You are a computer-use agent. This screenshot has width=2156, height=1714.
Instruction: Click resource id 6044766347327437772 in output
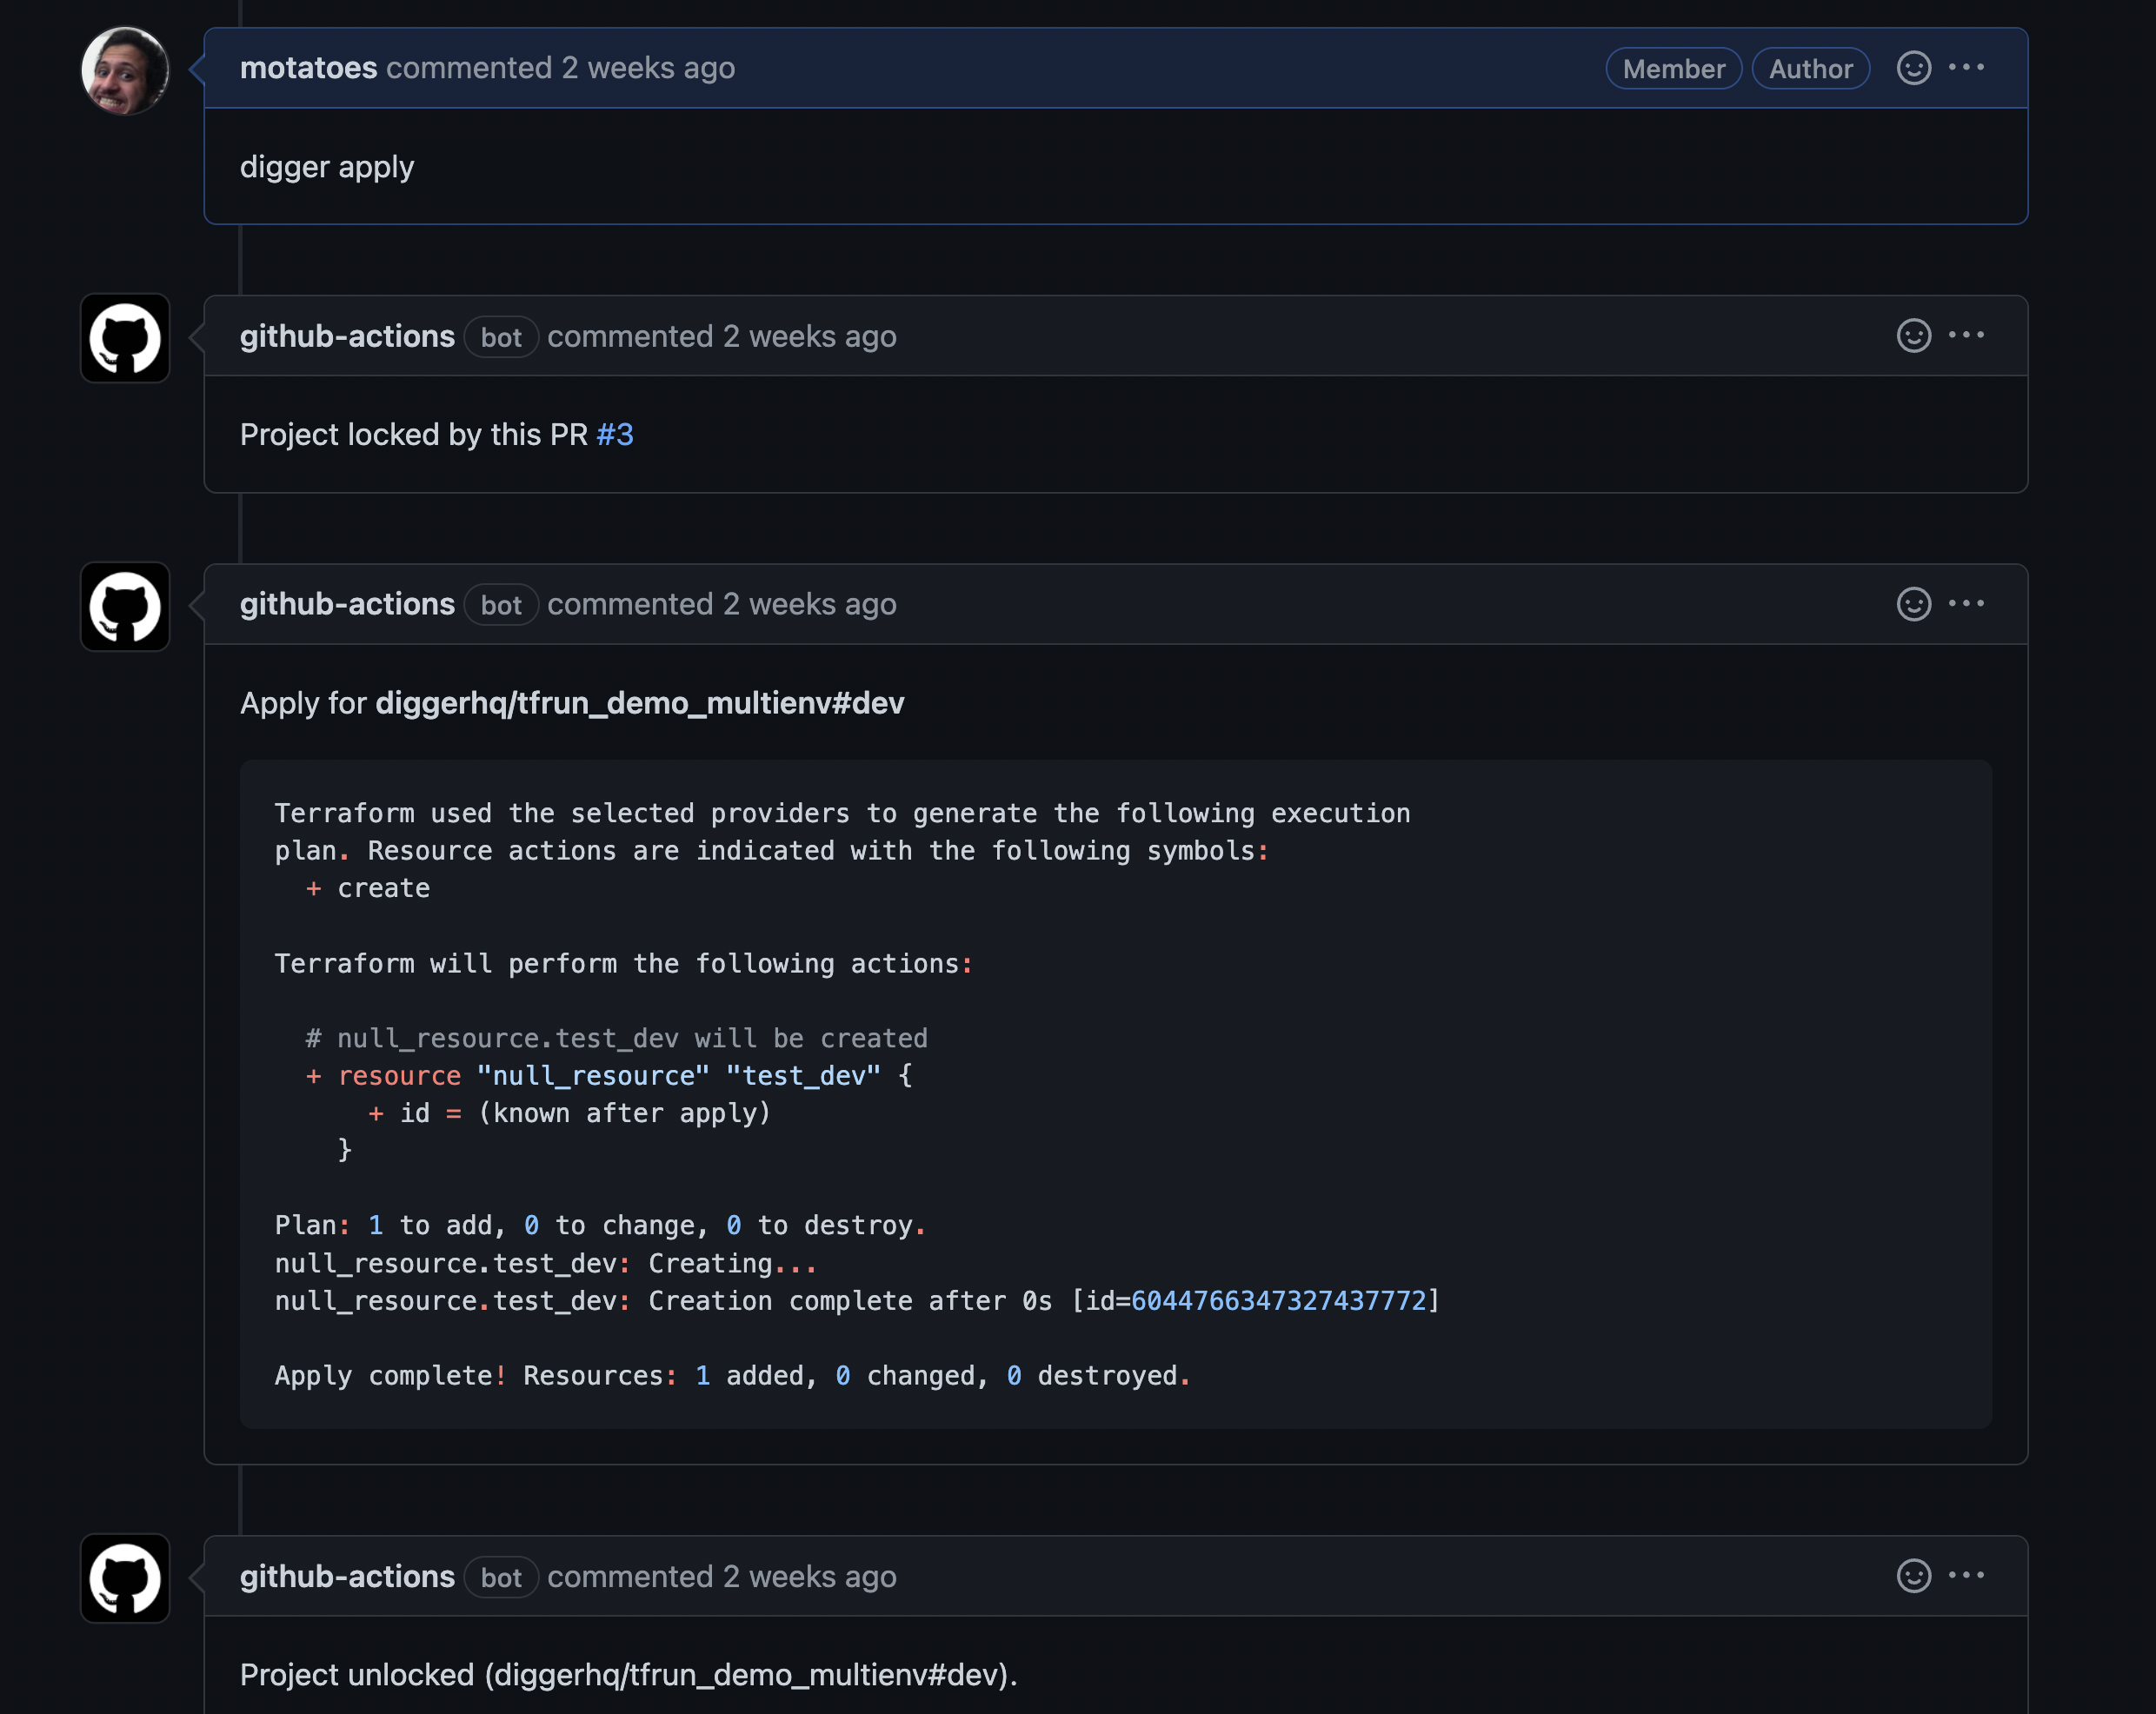pyautogui.click(x=1278, y=1301)
